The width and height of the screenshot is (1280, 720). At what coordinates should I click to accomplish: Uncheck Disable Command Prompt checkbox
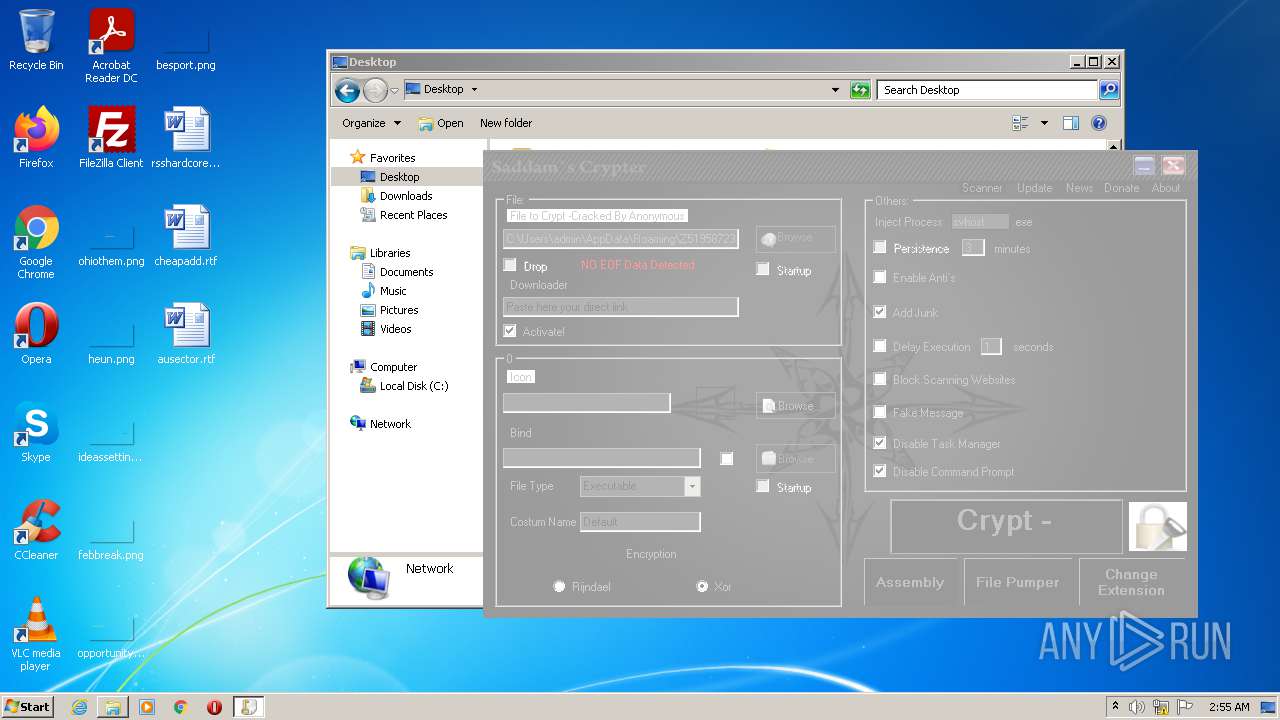click(880, 471)
